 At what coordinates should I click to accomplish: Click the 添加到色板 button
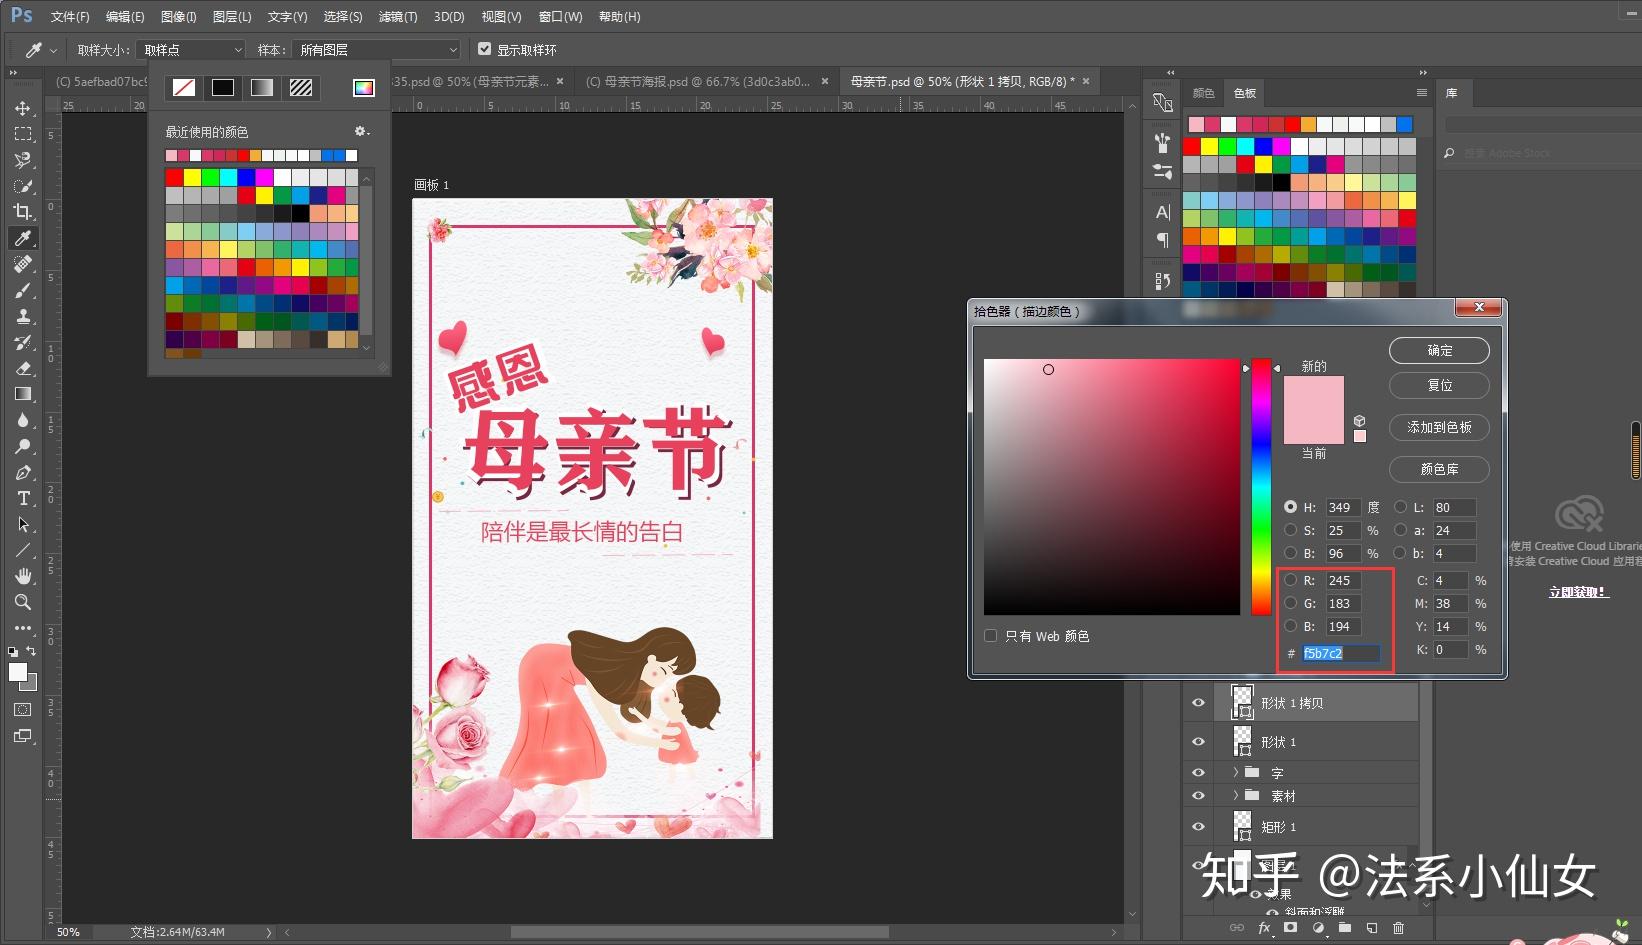[x=1439, y=427]
